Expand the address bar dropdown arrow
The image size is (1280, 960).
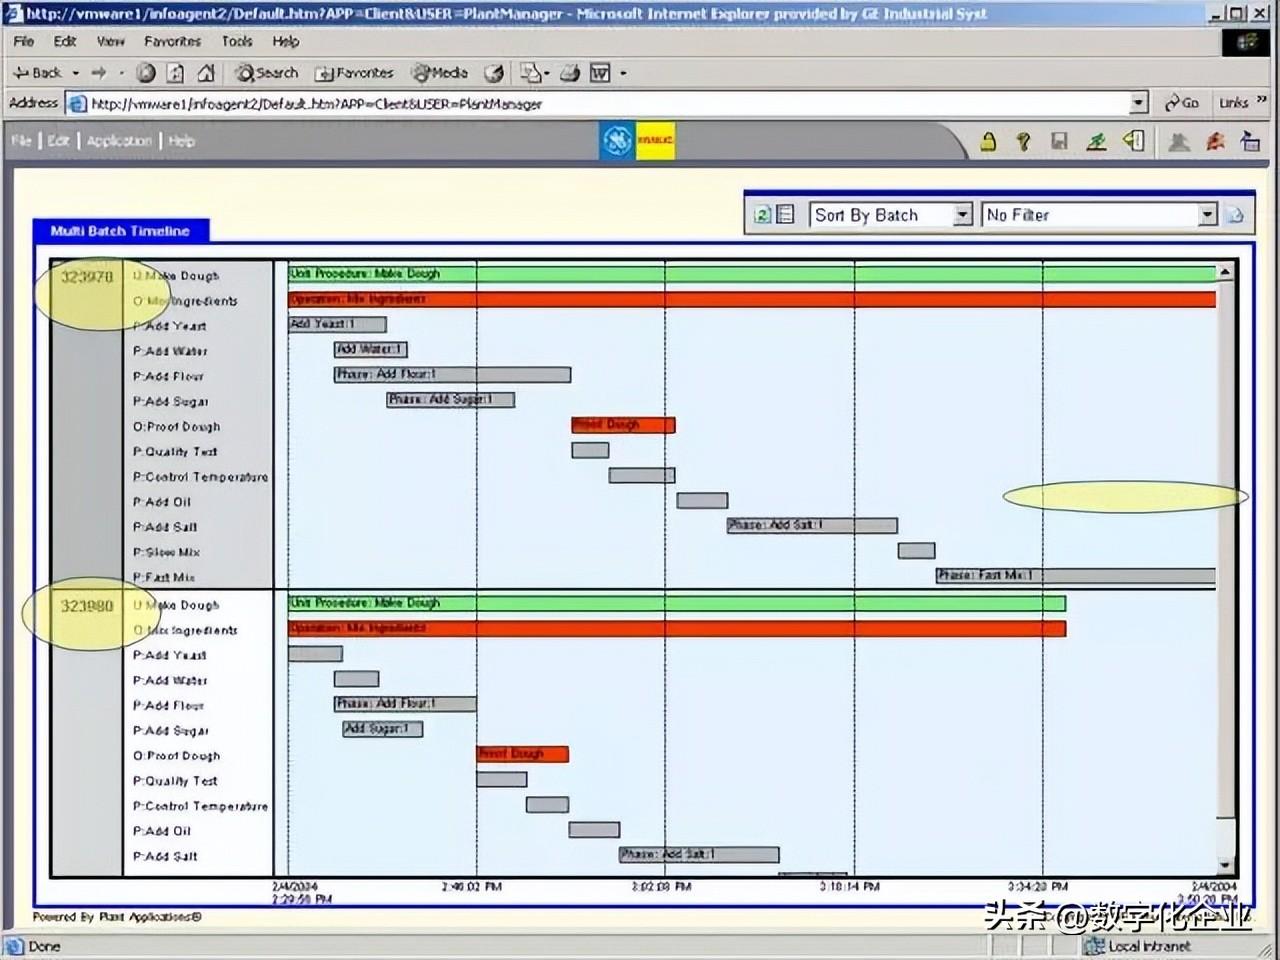pyautogui.click(x=1139, y=103)
